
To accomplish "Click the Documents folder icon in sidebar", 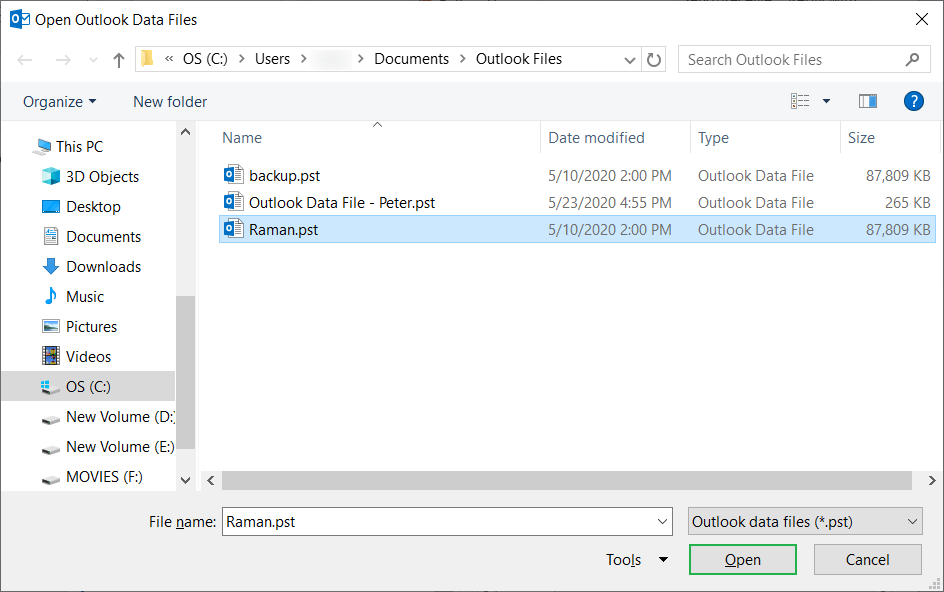I will (51, 237).
